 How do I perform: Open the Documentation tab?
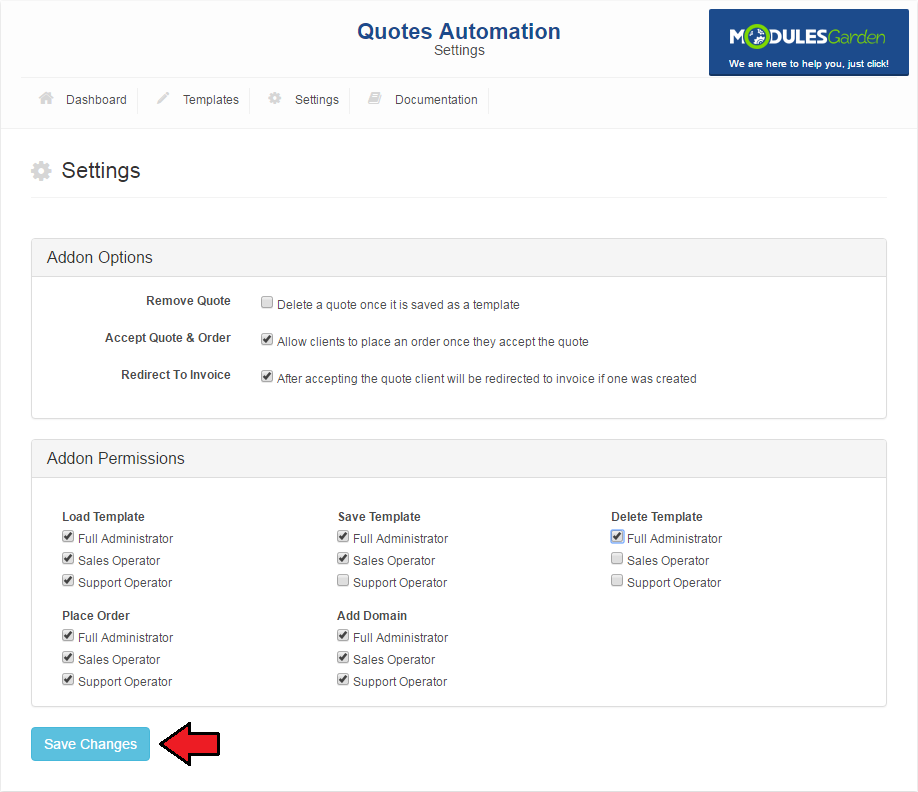click(436, 100)
